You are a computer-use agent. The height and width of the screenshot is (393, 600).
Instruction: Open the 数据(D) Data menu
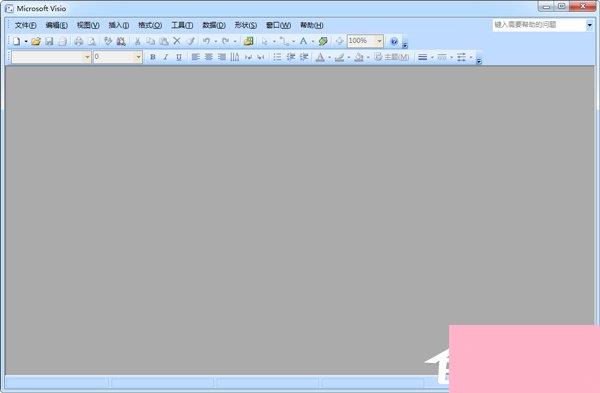click(214, 25)
